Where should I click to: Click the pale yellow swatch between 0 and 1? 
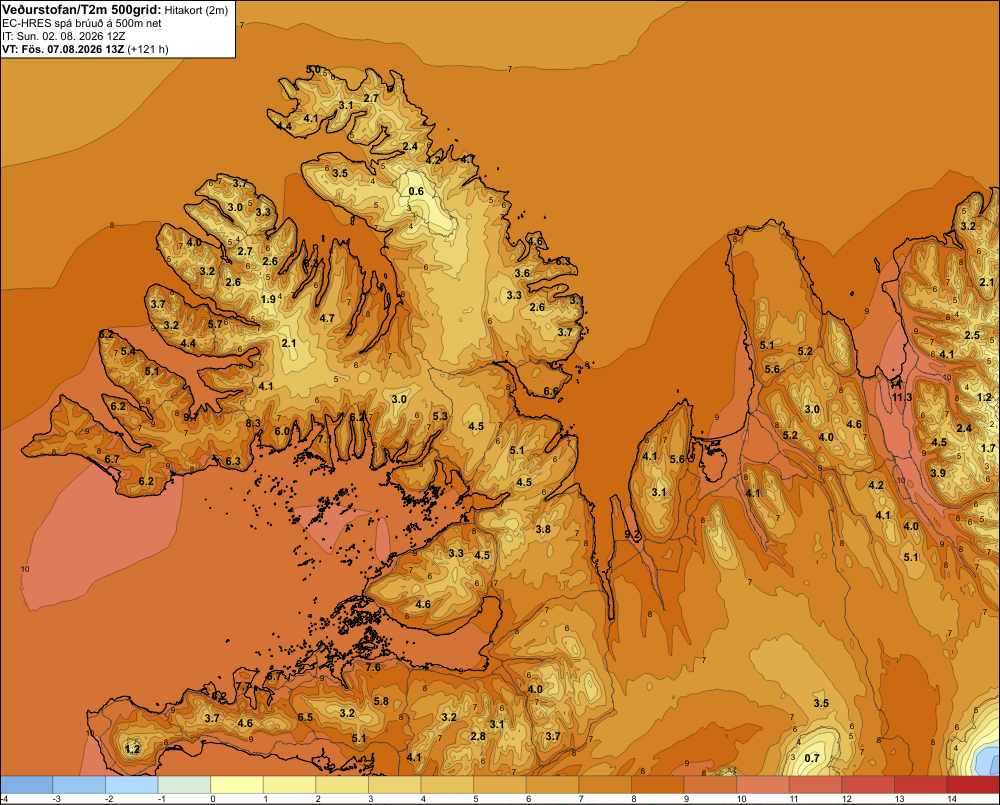[237, 785]
